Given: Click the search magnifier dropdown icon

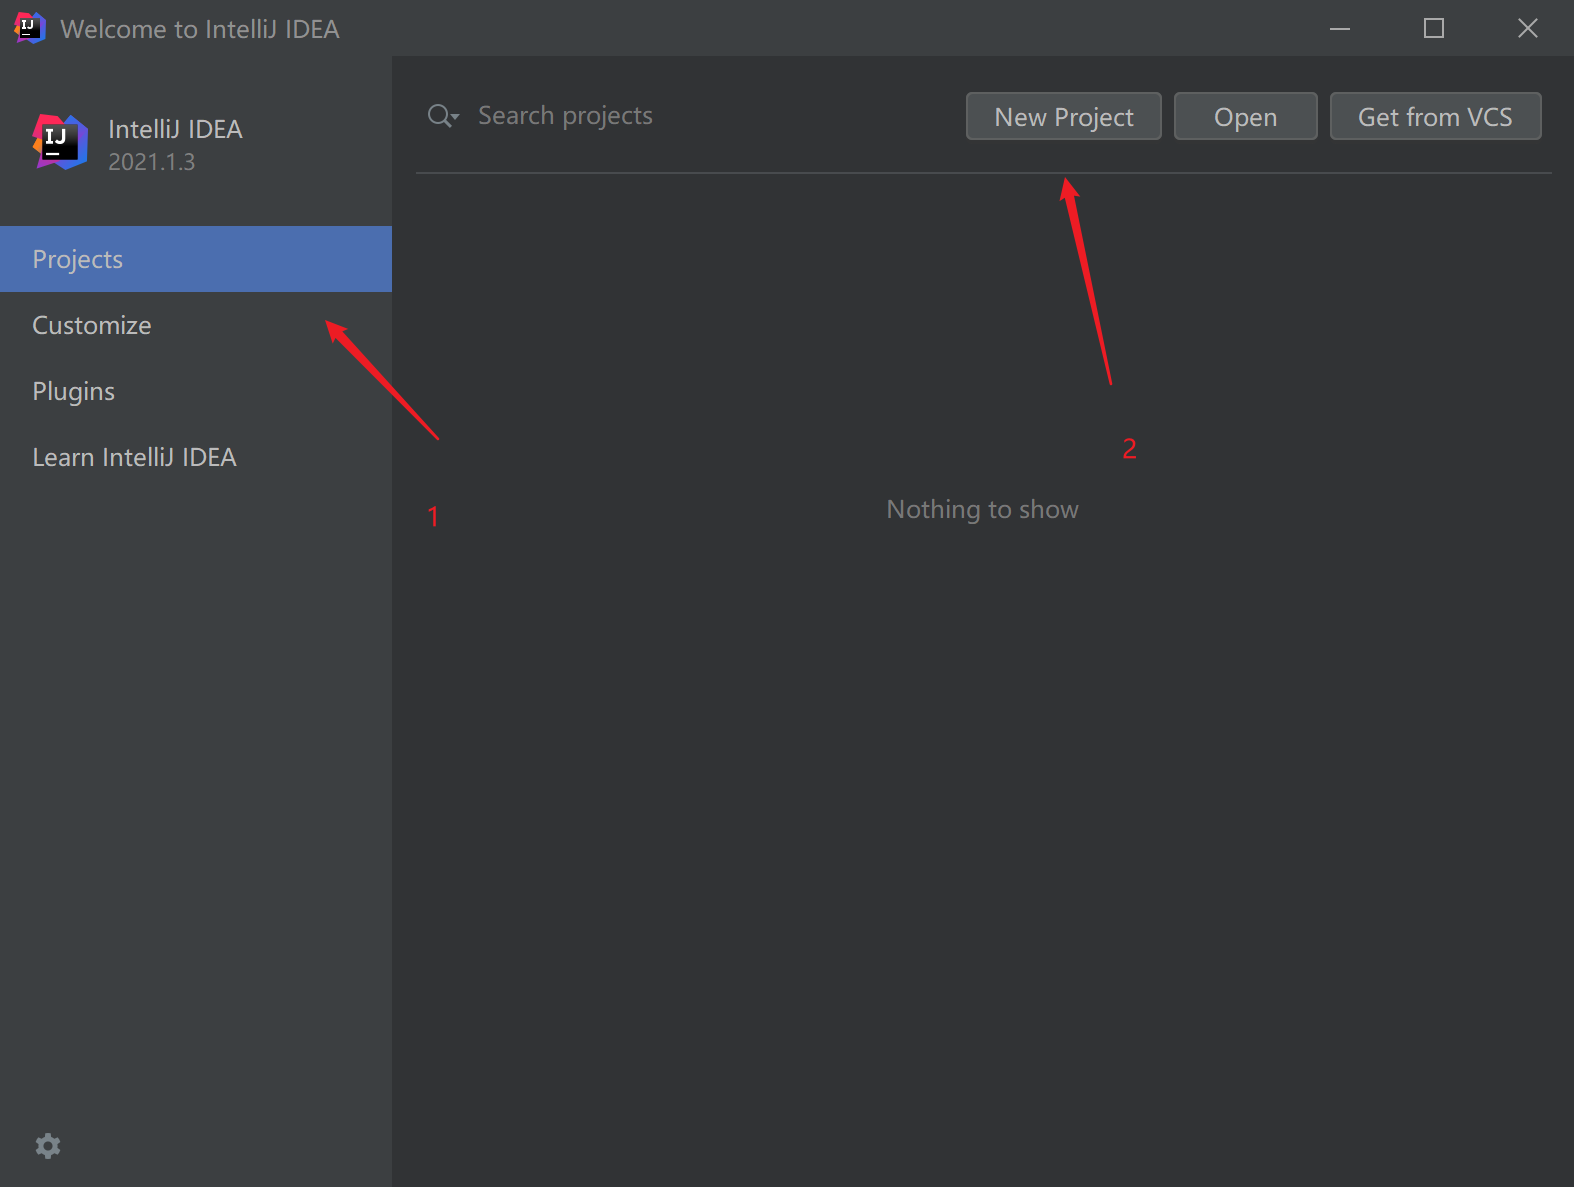Looking at the screenshot, I should (x=443, y=116).
